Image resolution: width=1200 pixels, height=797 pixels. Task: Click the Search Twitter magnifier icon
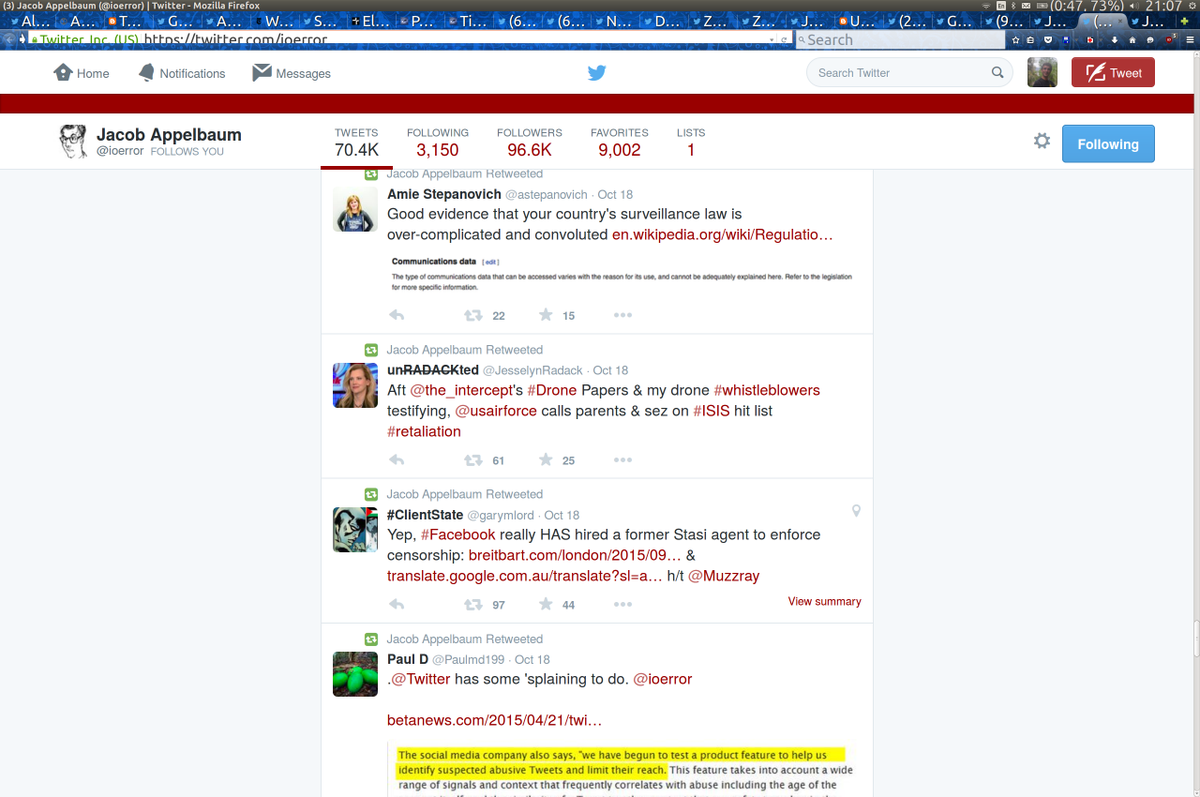point(997,72)
